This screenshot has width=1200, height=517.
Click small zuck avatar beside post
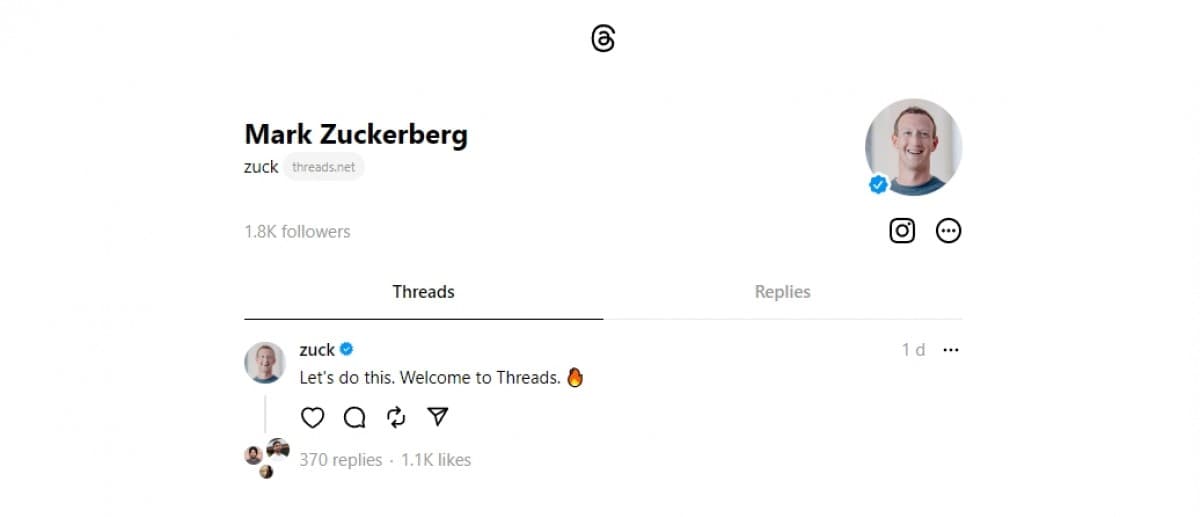pos(265,362)
